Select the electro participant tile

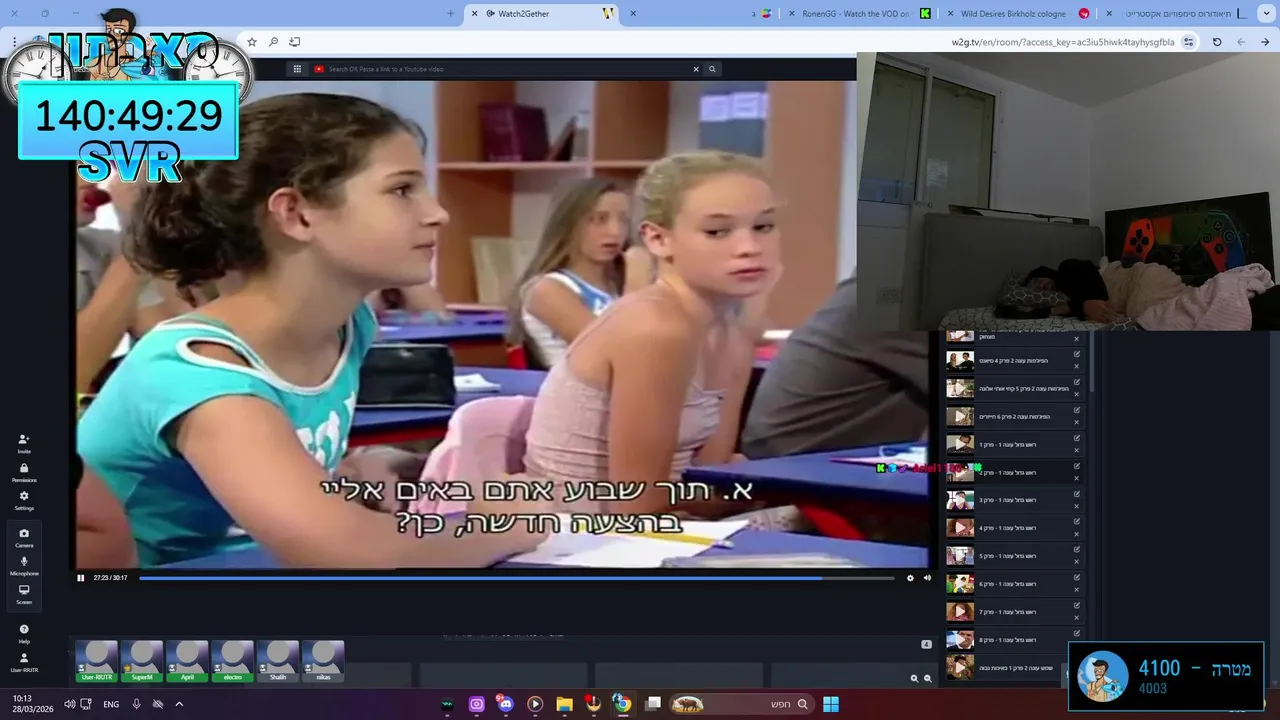[x=232, y=662]
